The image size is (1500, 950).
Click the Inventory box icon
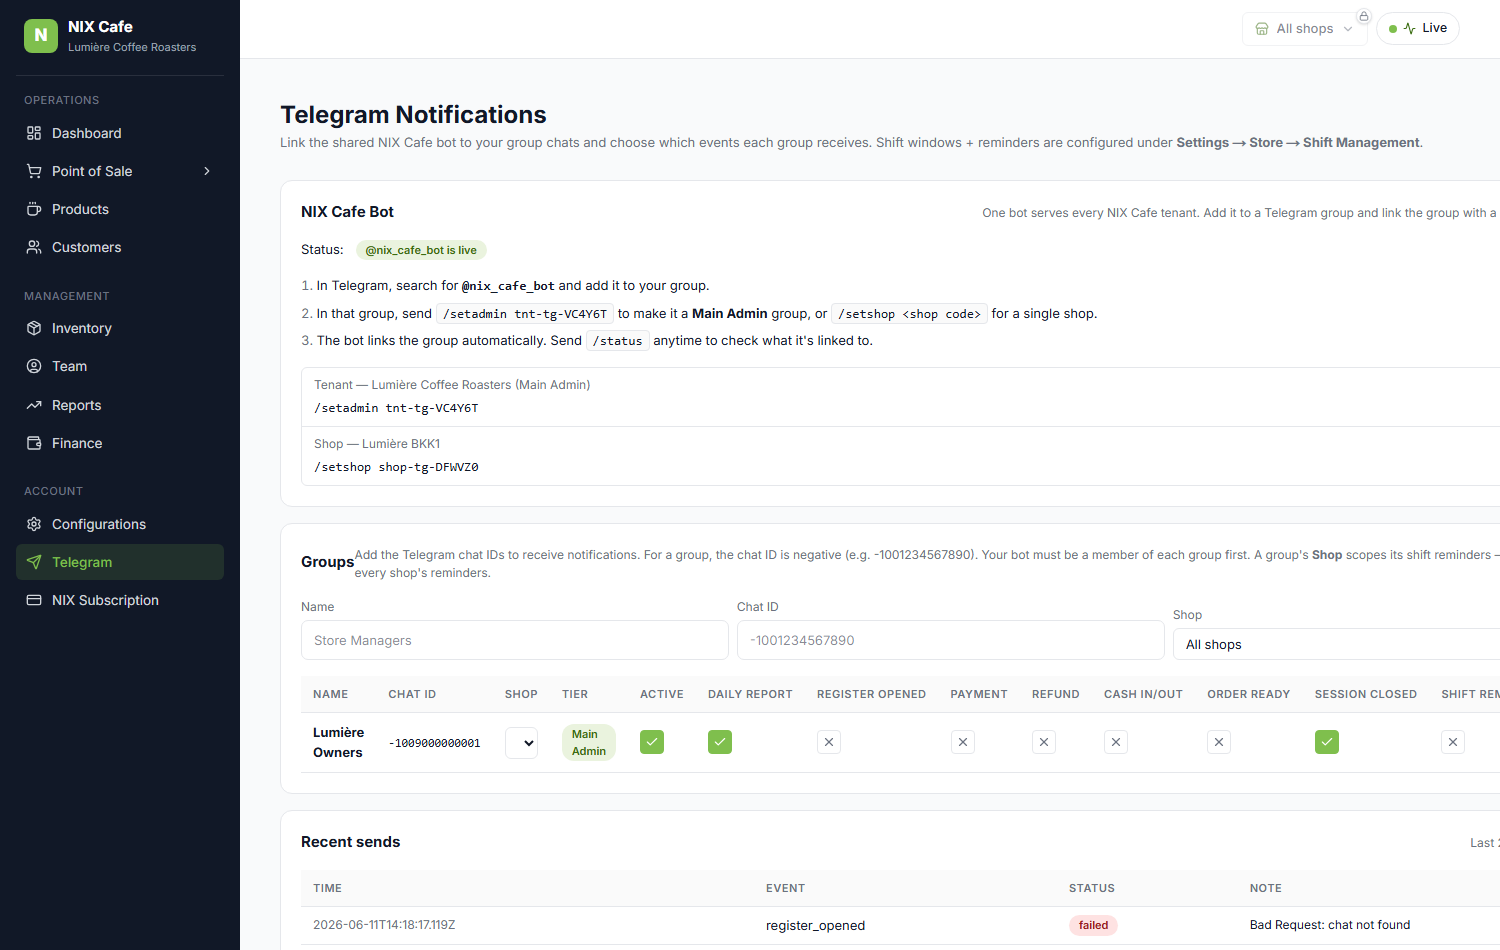coord(34,328)
